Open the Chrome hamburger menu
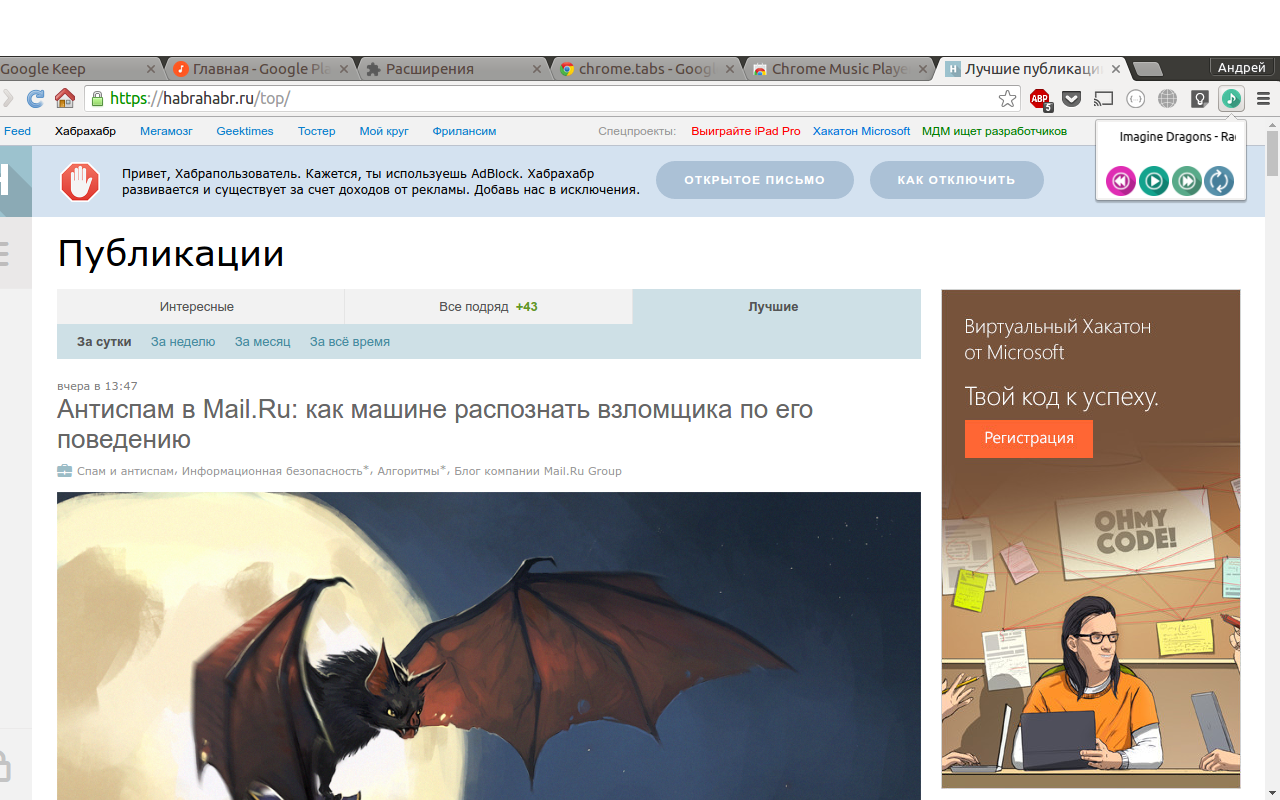Screen dimensions: 1280x800 1263,99
